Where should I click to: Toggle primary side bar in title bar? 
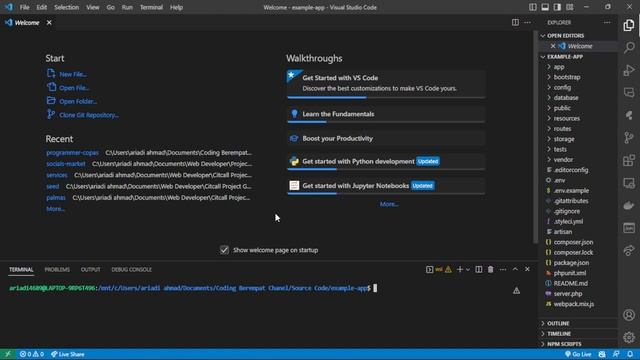[533, 7]
